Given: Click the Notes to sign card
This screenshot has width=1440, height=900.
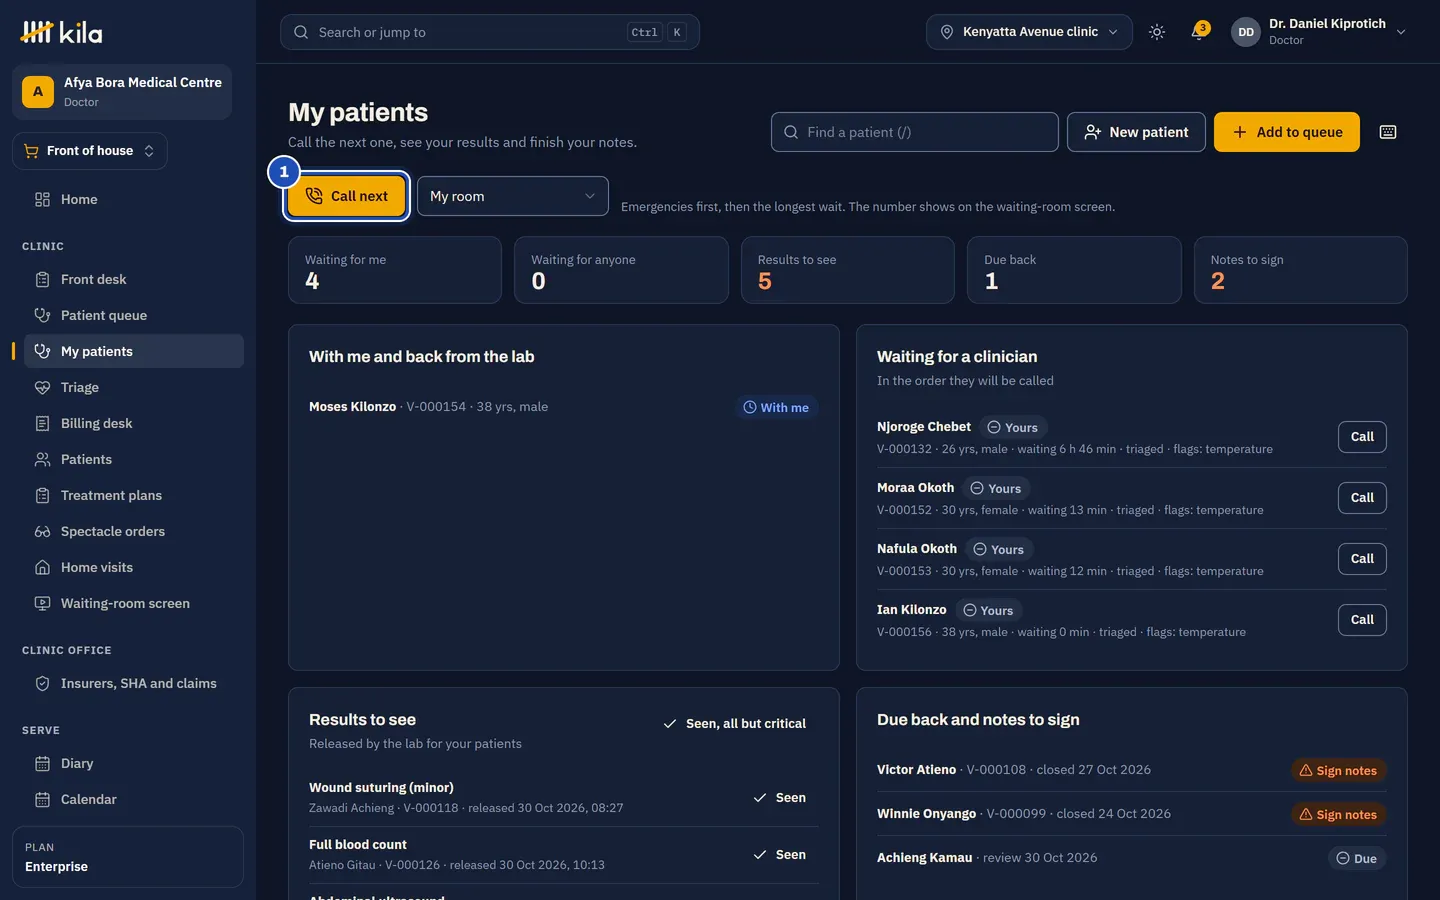Looking at the screenshot, I should tap(1301, 270).
